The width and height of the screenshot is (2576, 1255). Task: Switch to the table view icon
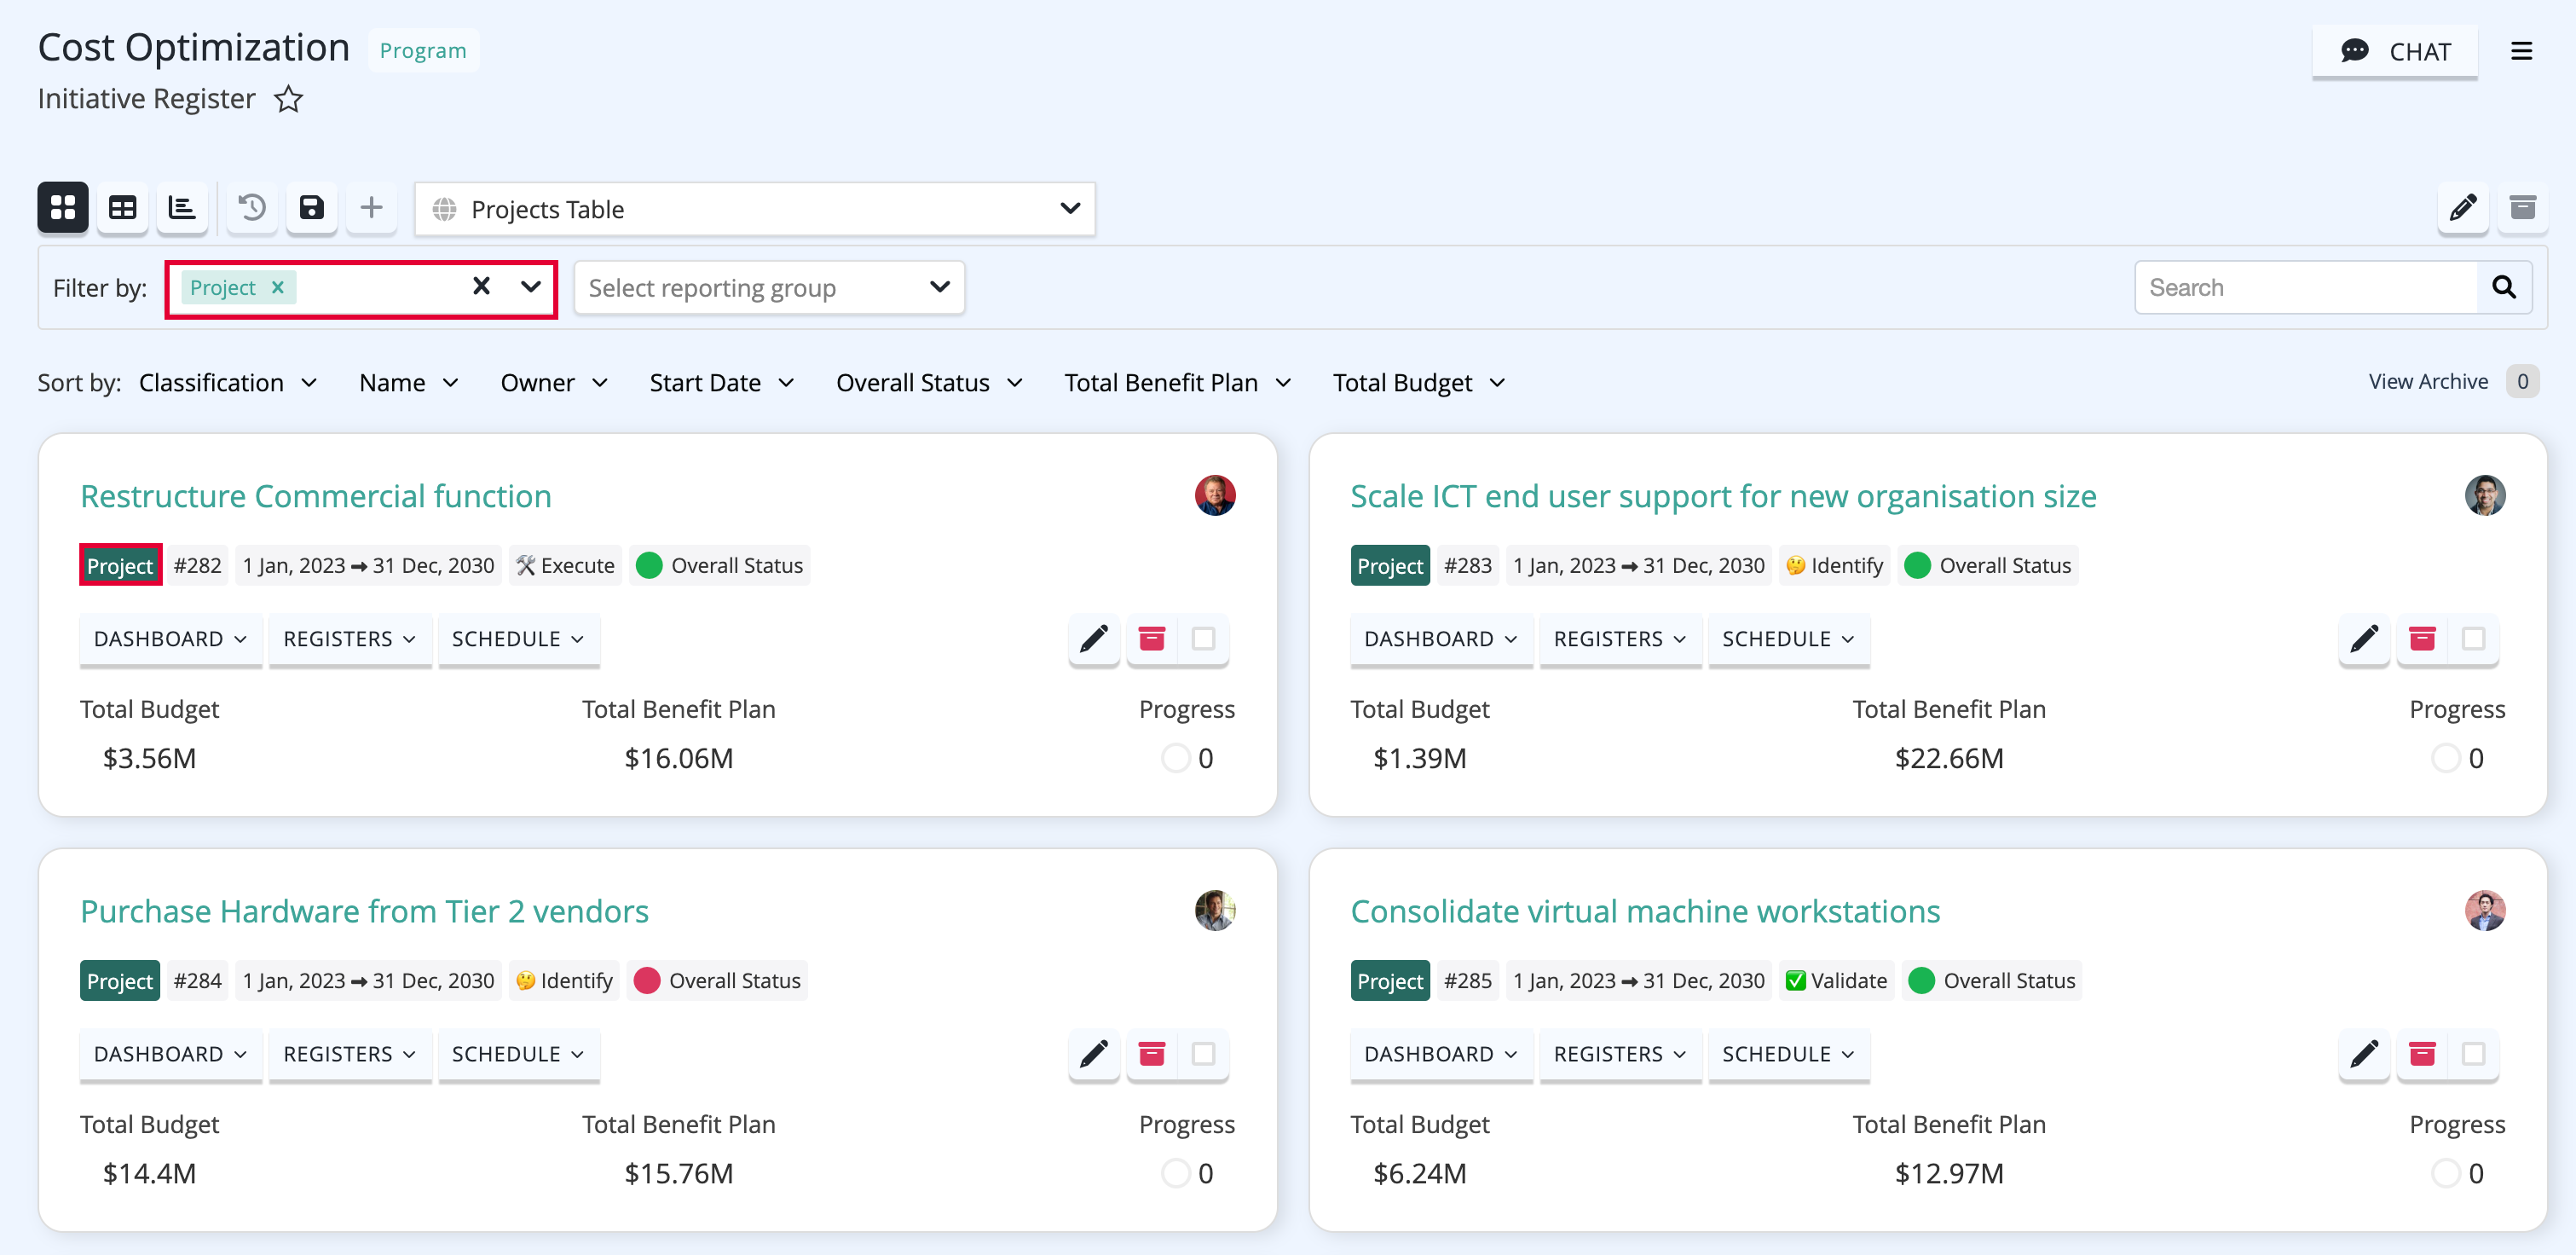click(x=123, y=207)
